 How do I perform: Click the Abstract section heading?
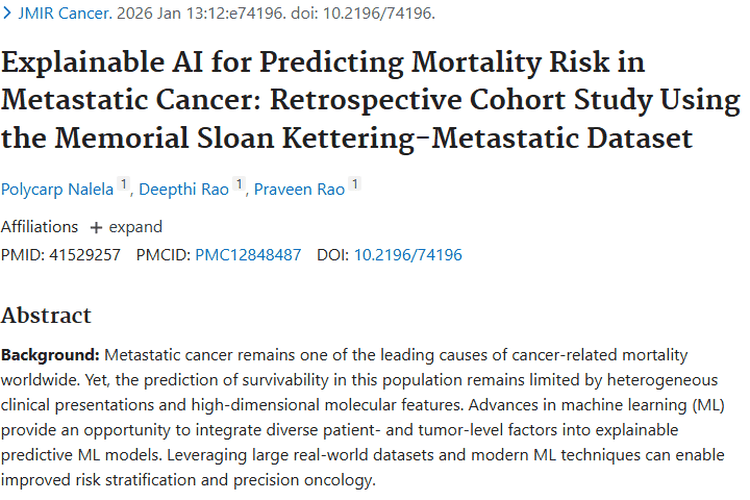click(x=46, y=316)
